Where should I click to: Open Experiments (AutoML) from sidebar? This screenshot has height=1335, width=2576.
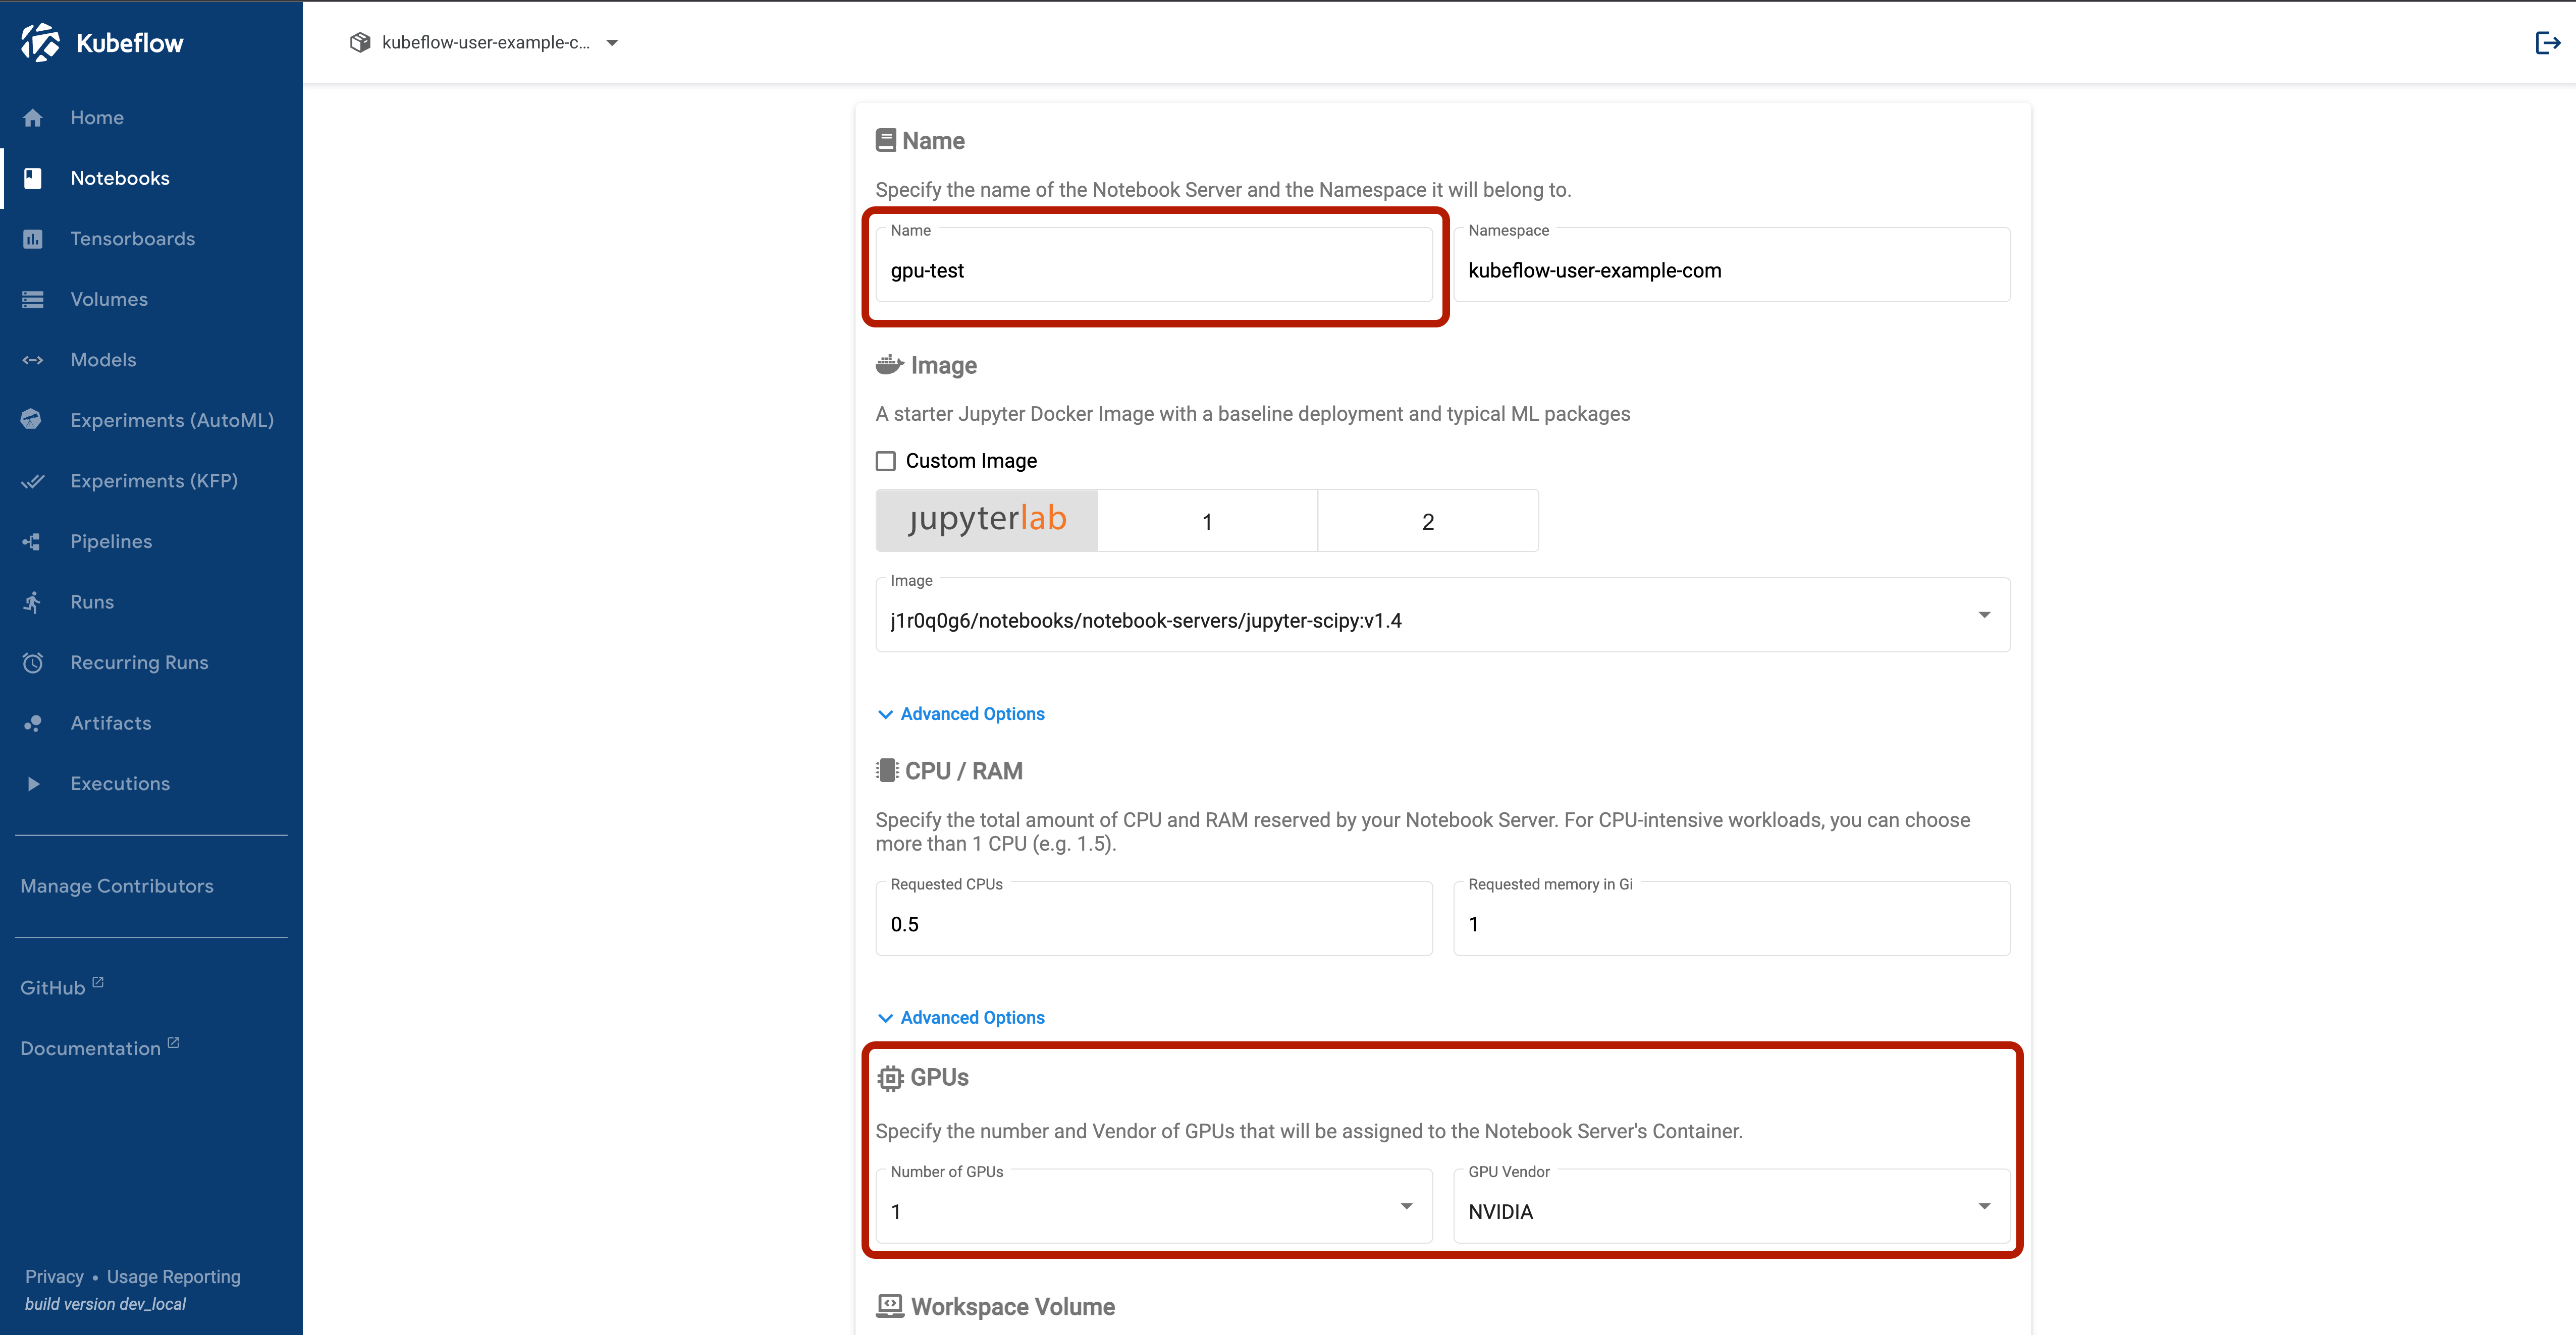point(171,421)
